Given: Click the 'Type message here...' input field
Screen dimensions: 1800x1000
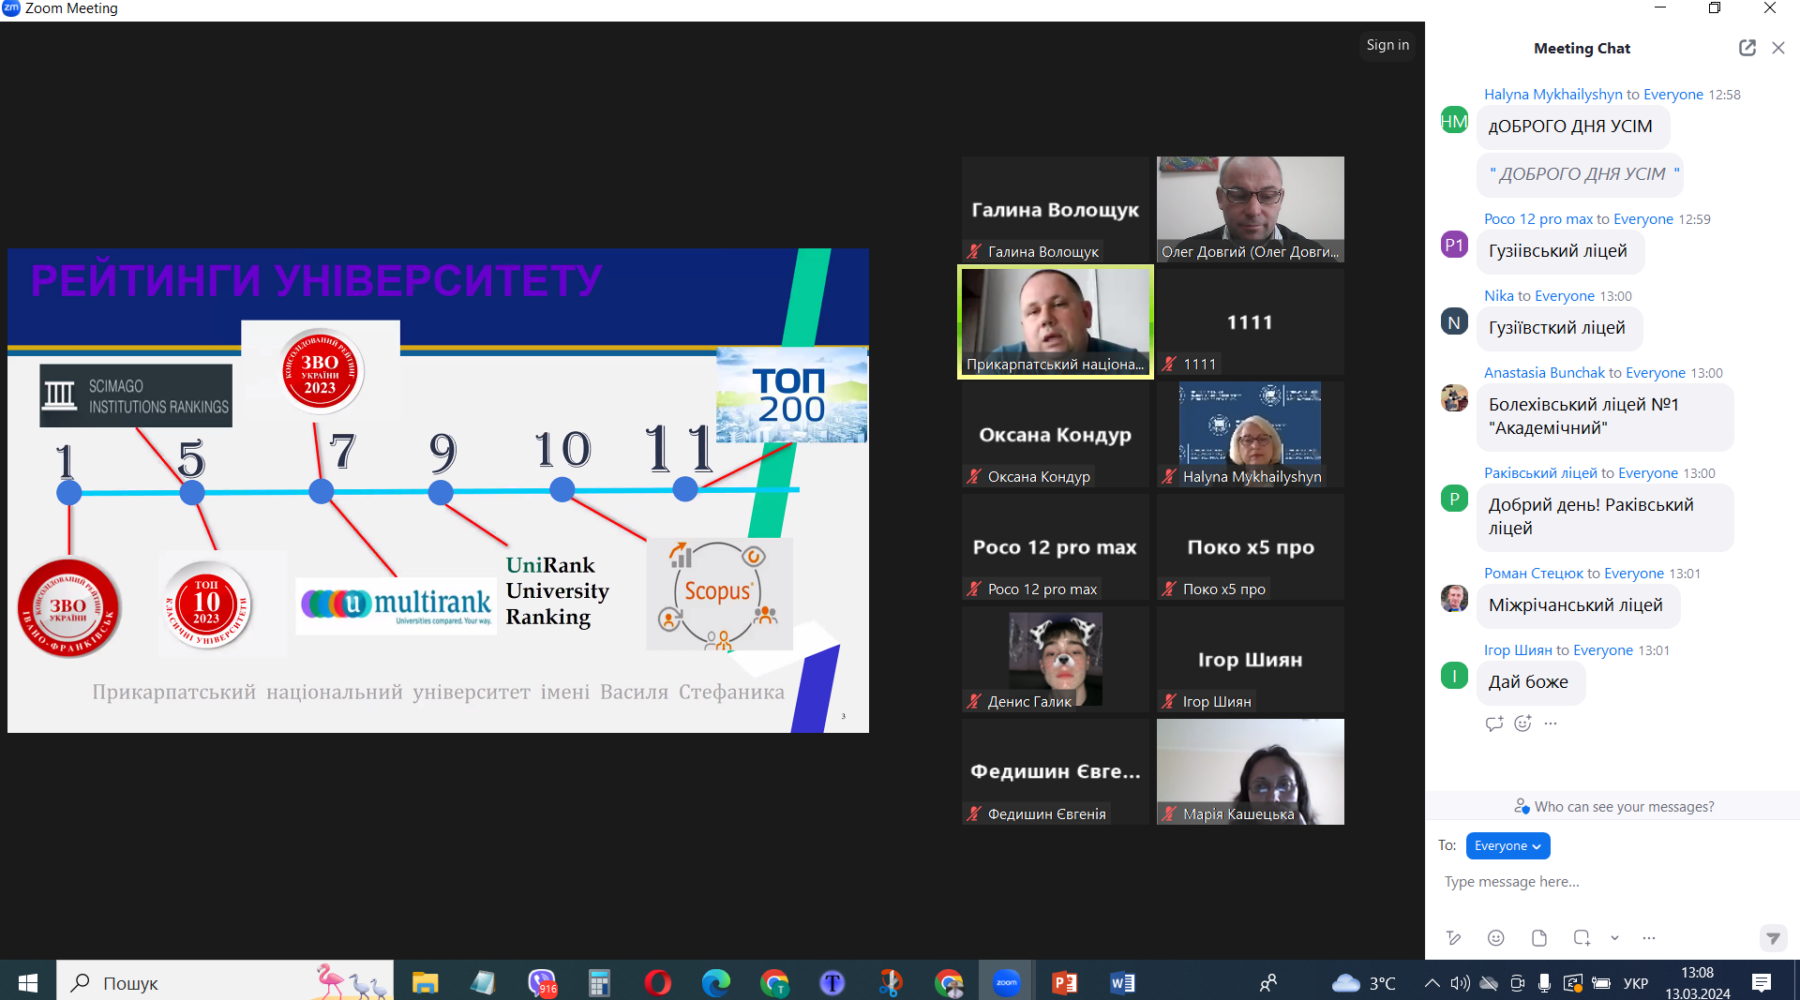Looking at the screenshot, I should pos(1600,882).
